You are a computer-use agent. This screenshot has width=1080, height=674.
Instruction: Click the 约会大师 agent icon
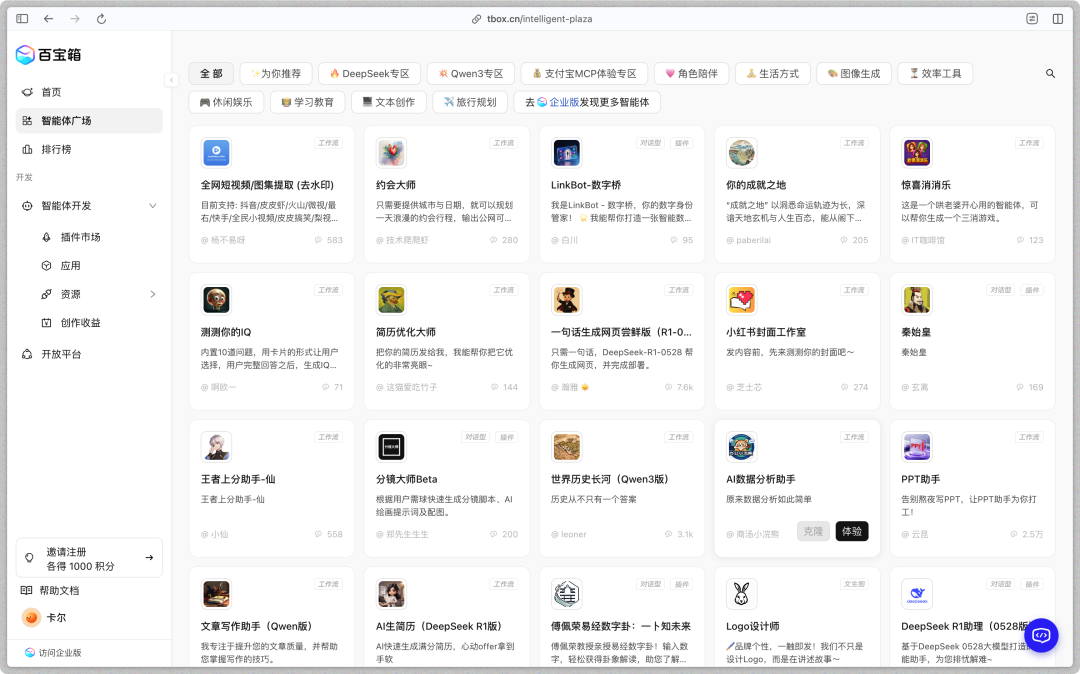[x=391, y=153]
